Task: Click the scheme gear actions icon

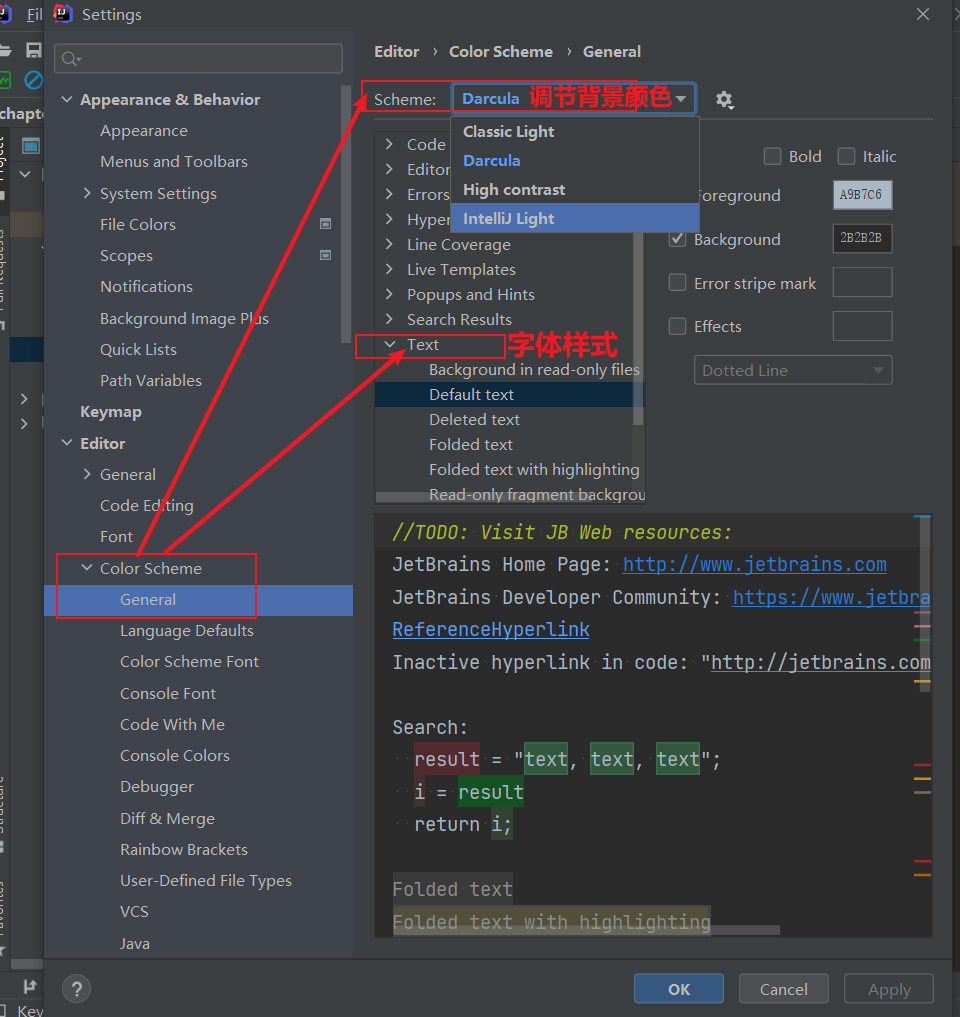Action: click(x=725, y=100)
